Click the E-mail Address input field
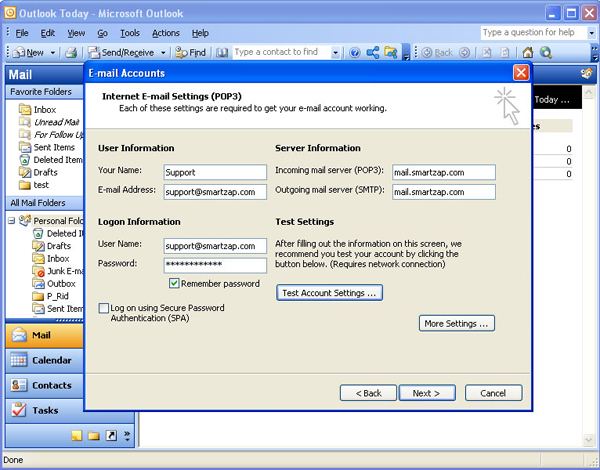The image size is (600, 470). (x=215, y=192)
